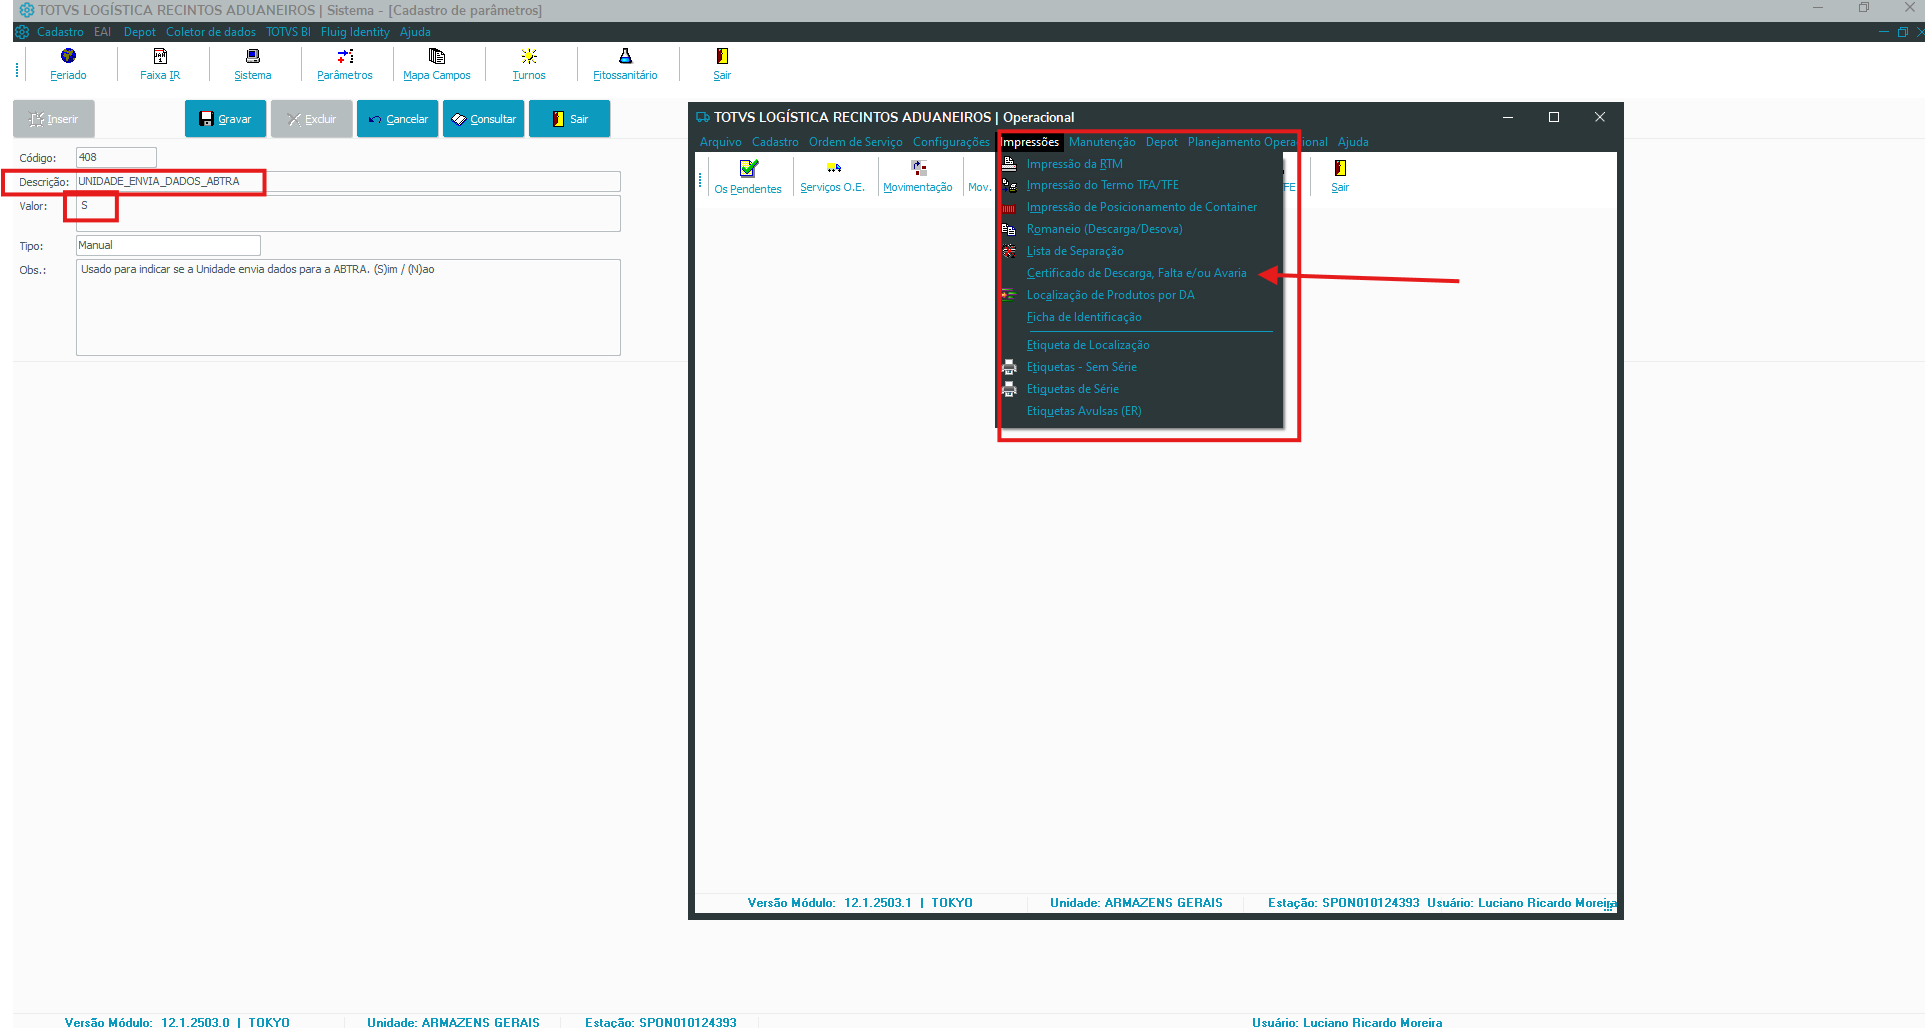Open the Feriado toolbar icon
Image resolution: width=1925 pixels, height=1028 pixels.
click(x=68, y=64)
